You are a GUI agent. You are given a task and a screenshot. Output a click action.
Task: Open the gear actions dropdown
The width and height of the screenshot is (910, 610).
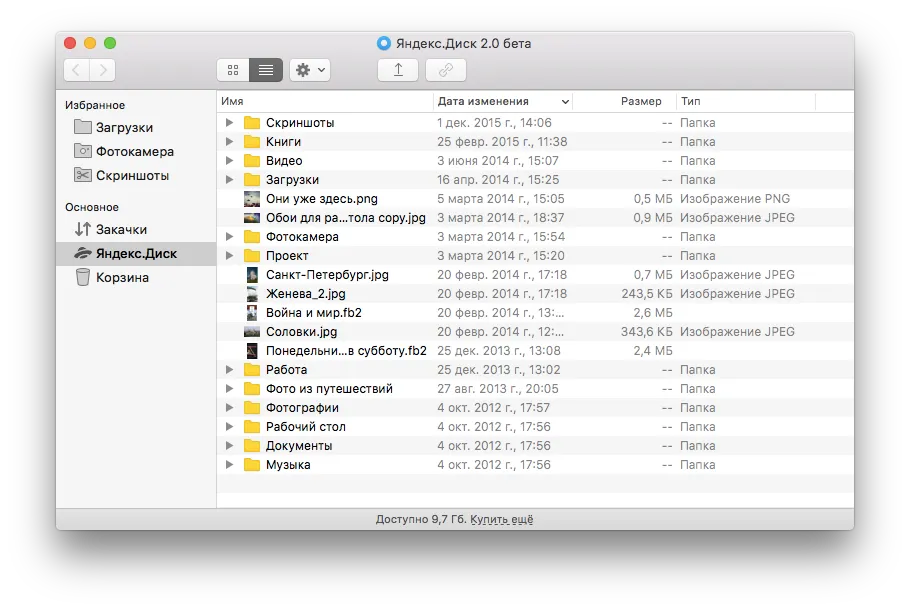[310, 70]
